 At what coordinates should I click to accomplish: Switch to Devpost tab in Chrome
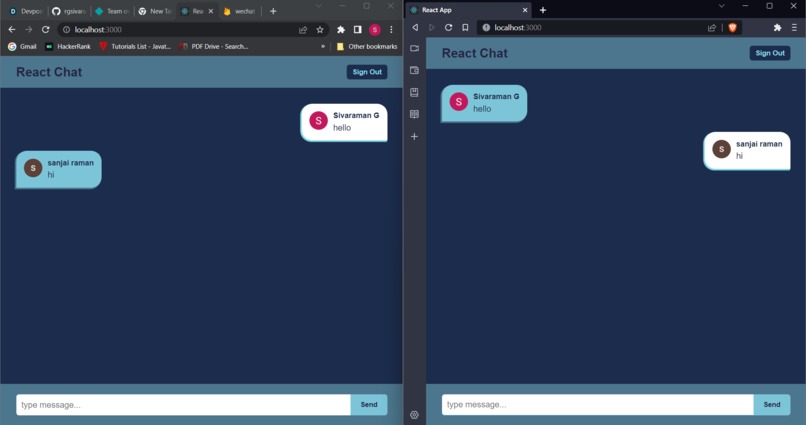pos(26,11)
